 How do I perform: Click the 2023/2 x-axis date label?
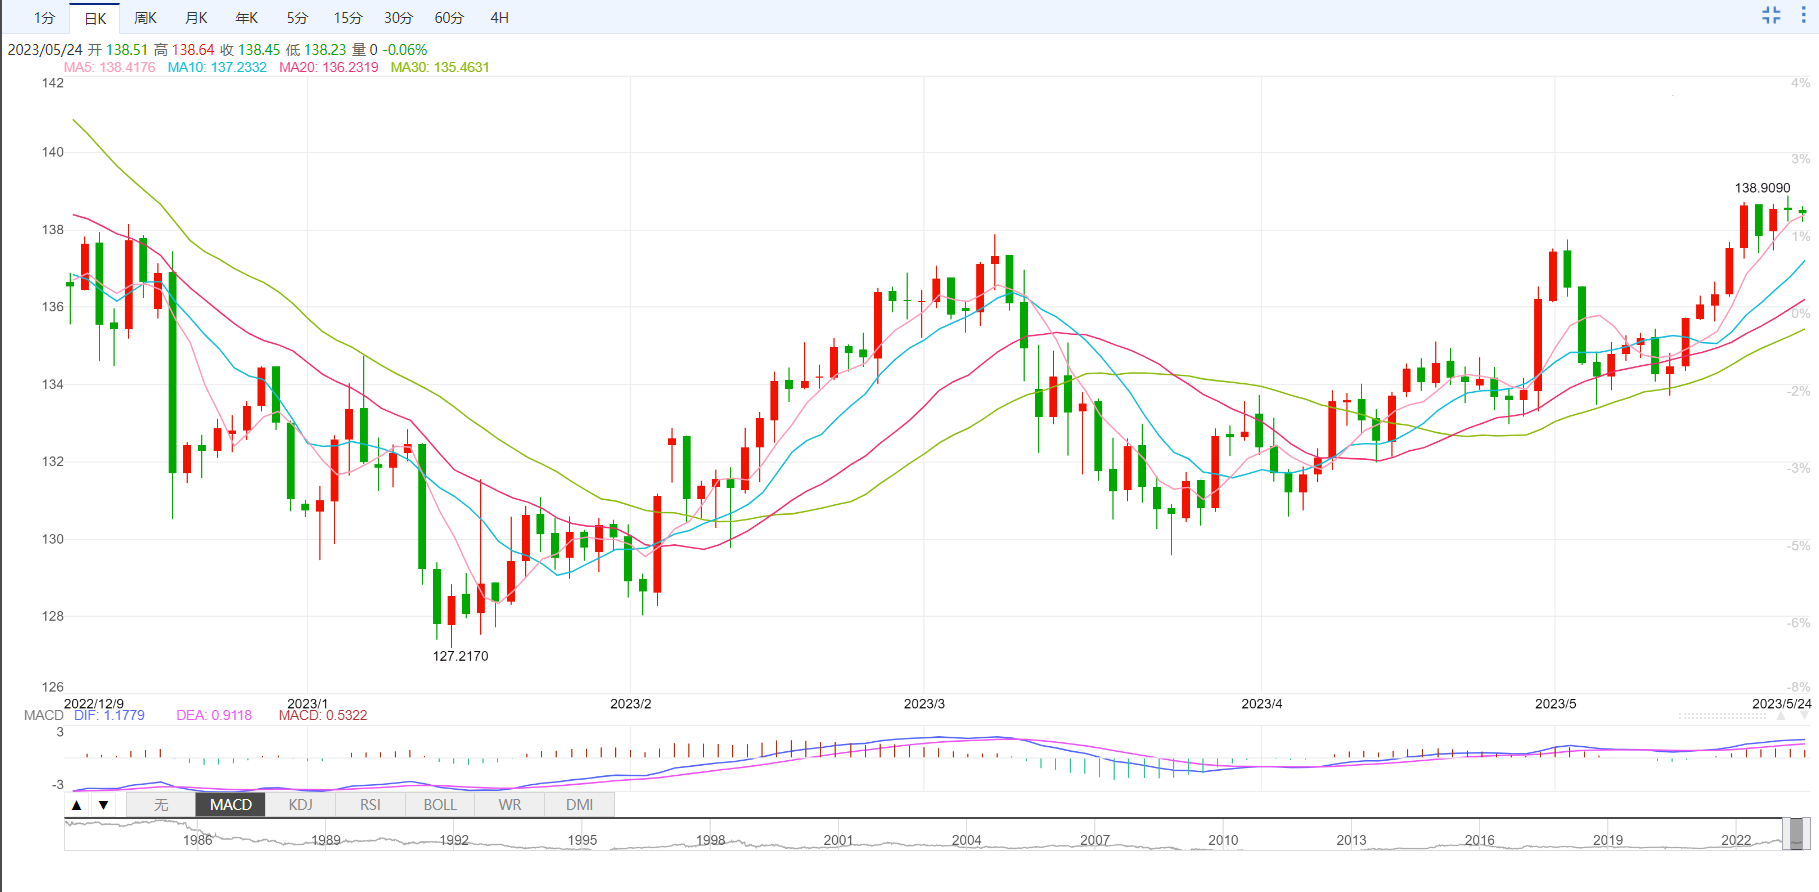pyautogui.click(x=631, y=704)
